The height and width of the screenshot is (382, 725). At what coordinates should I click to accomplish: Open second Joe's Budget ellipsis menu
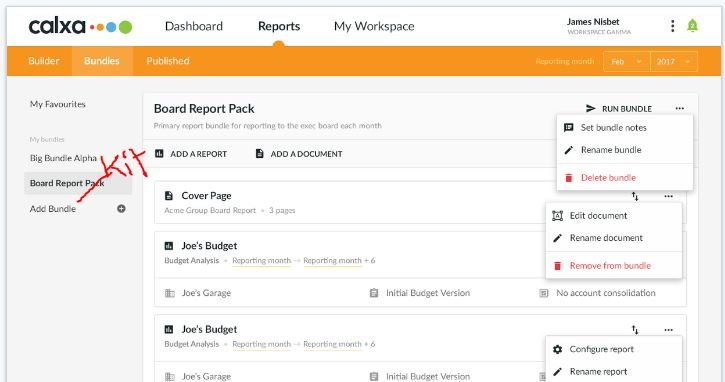(x=669, y=330)
